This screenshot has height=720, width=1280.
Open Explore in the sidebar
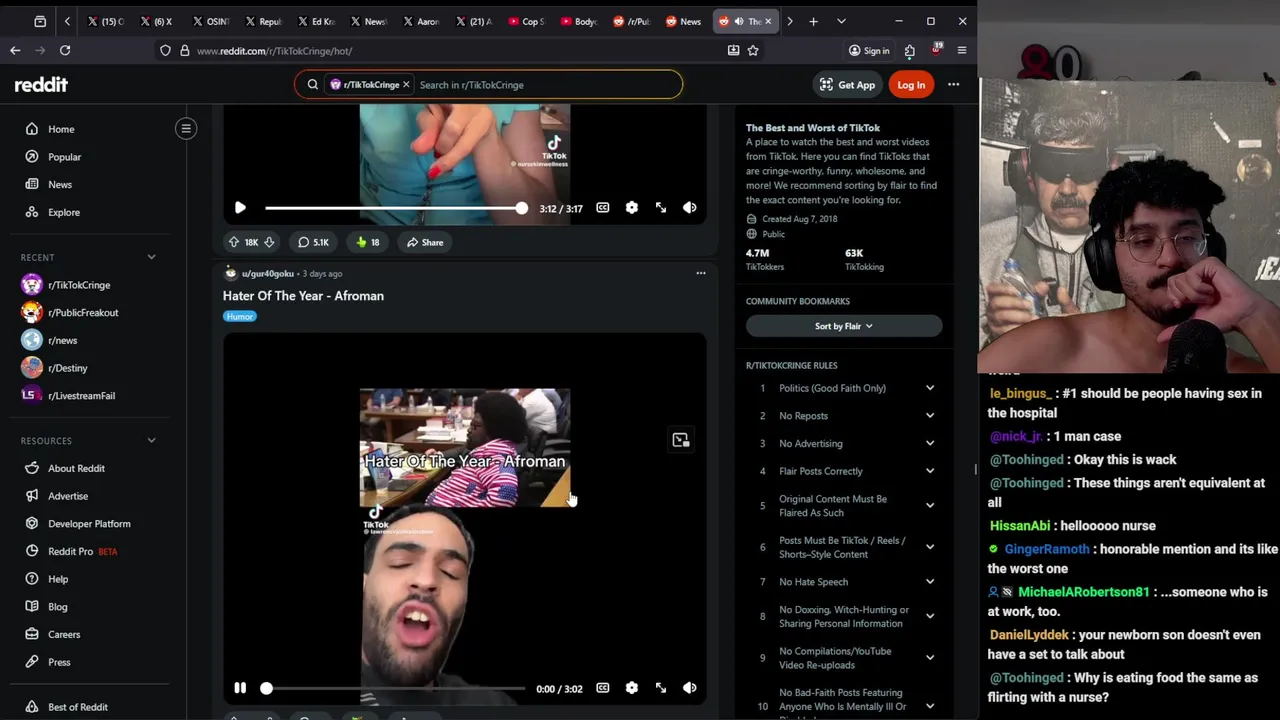tap(64, 212)
